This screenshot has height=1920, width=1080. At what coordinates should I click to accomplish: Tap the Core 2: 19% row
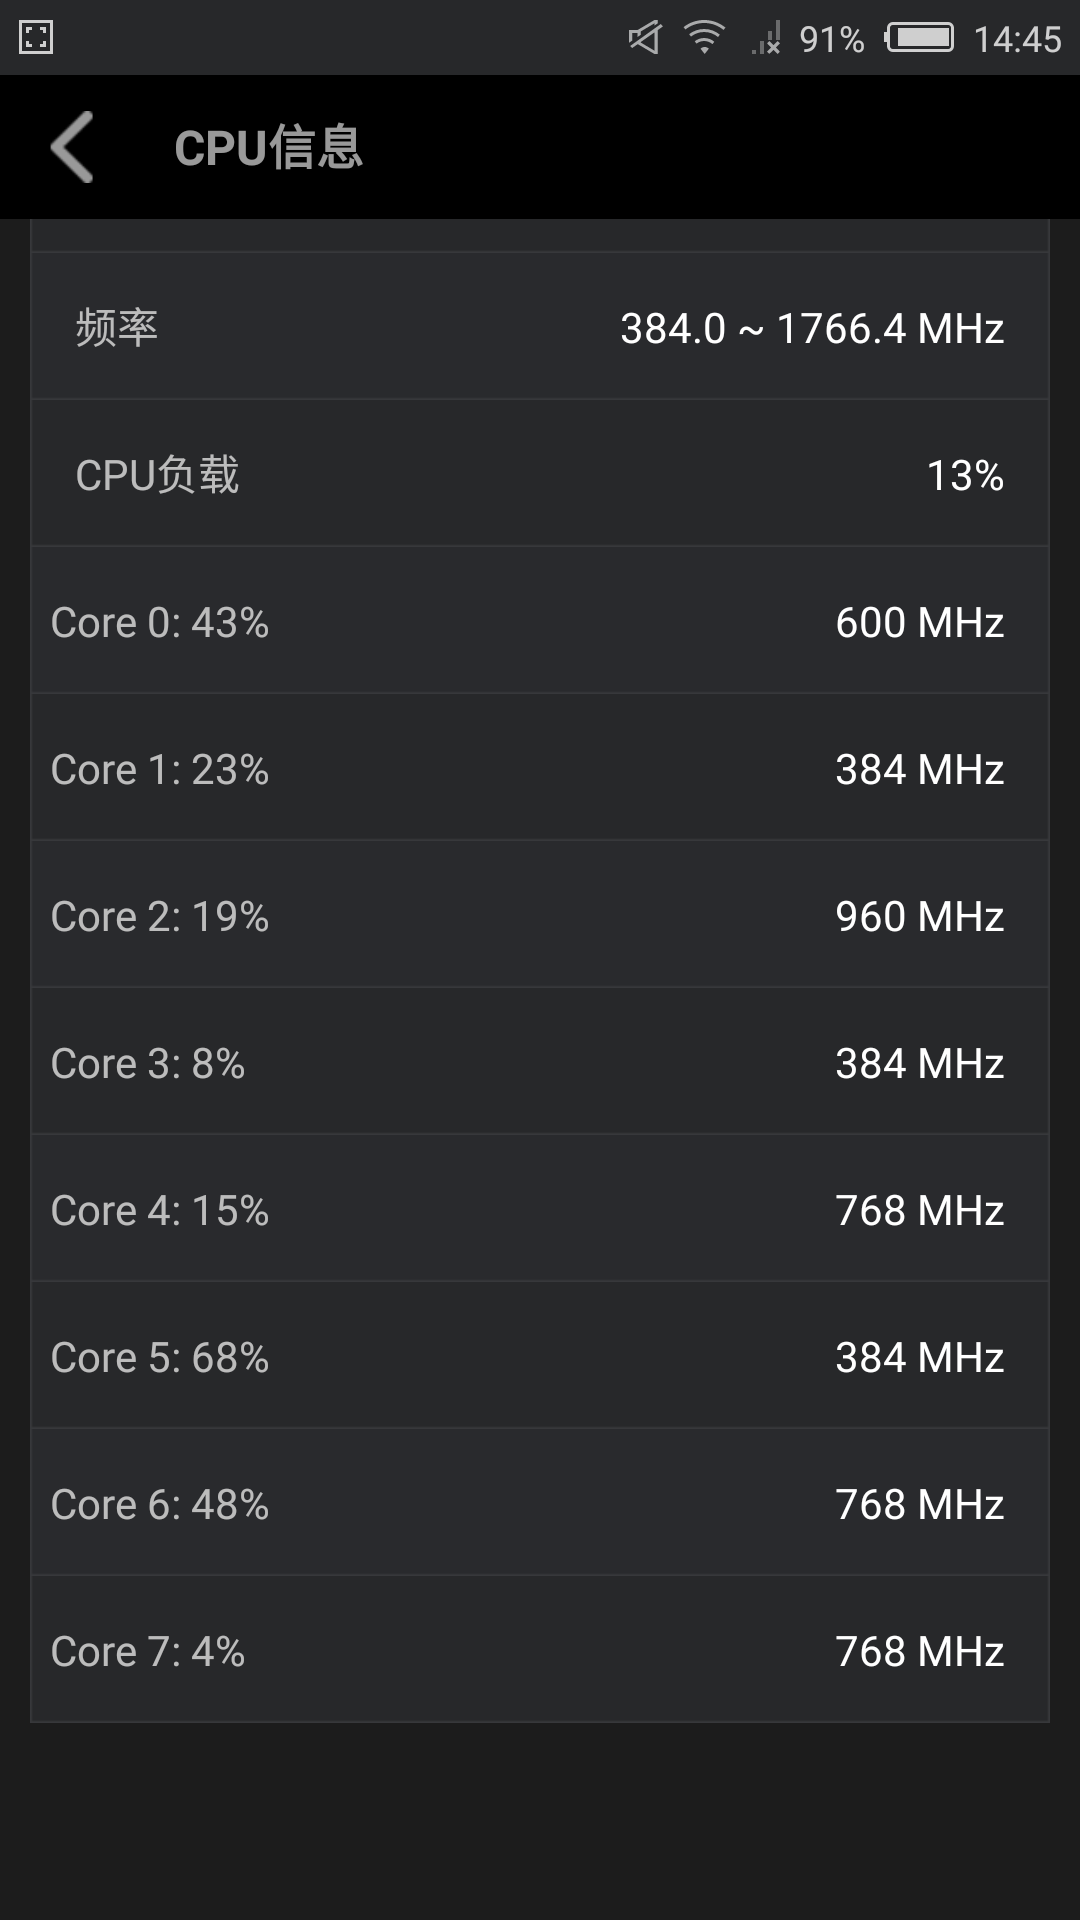pos(540,915)
